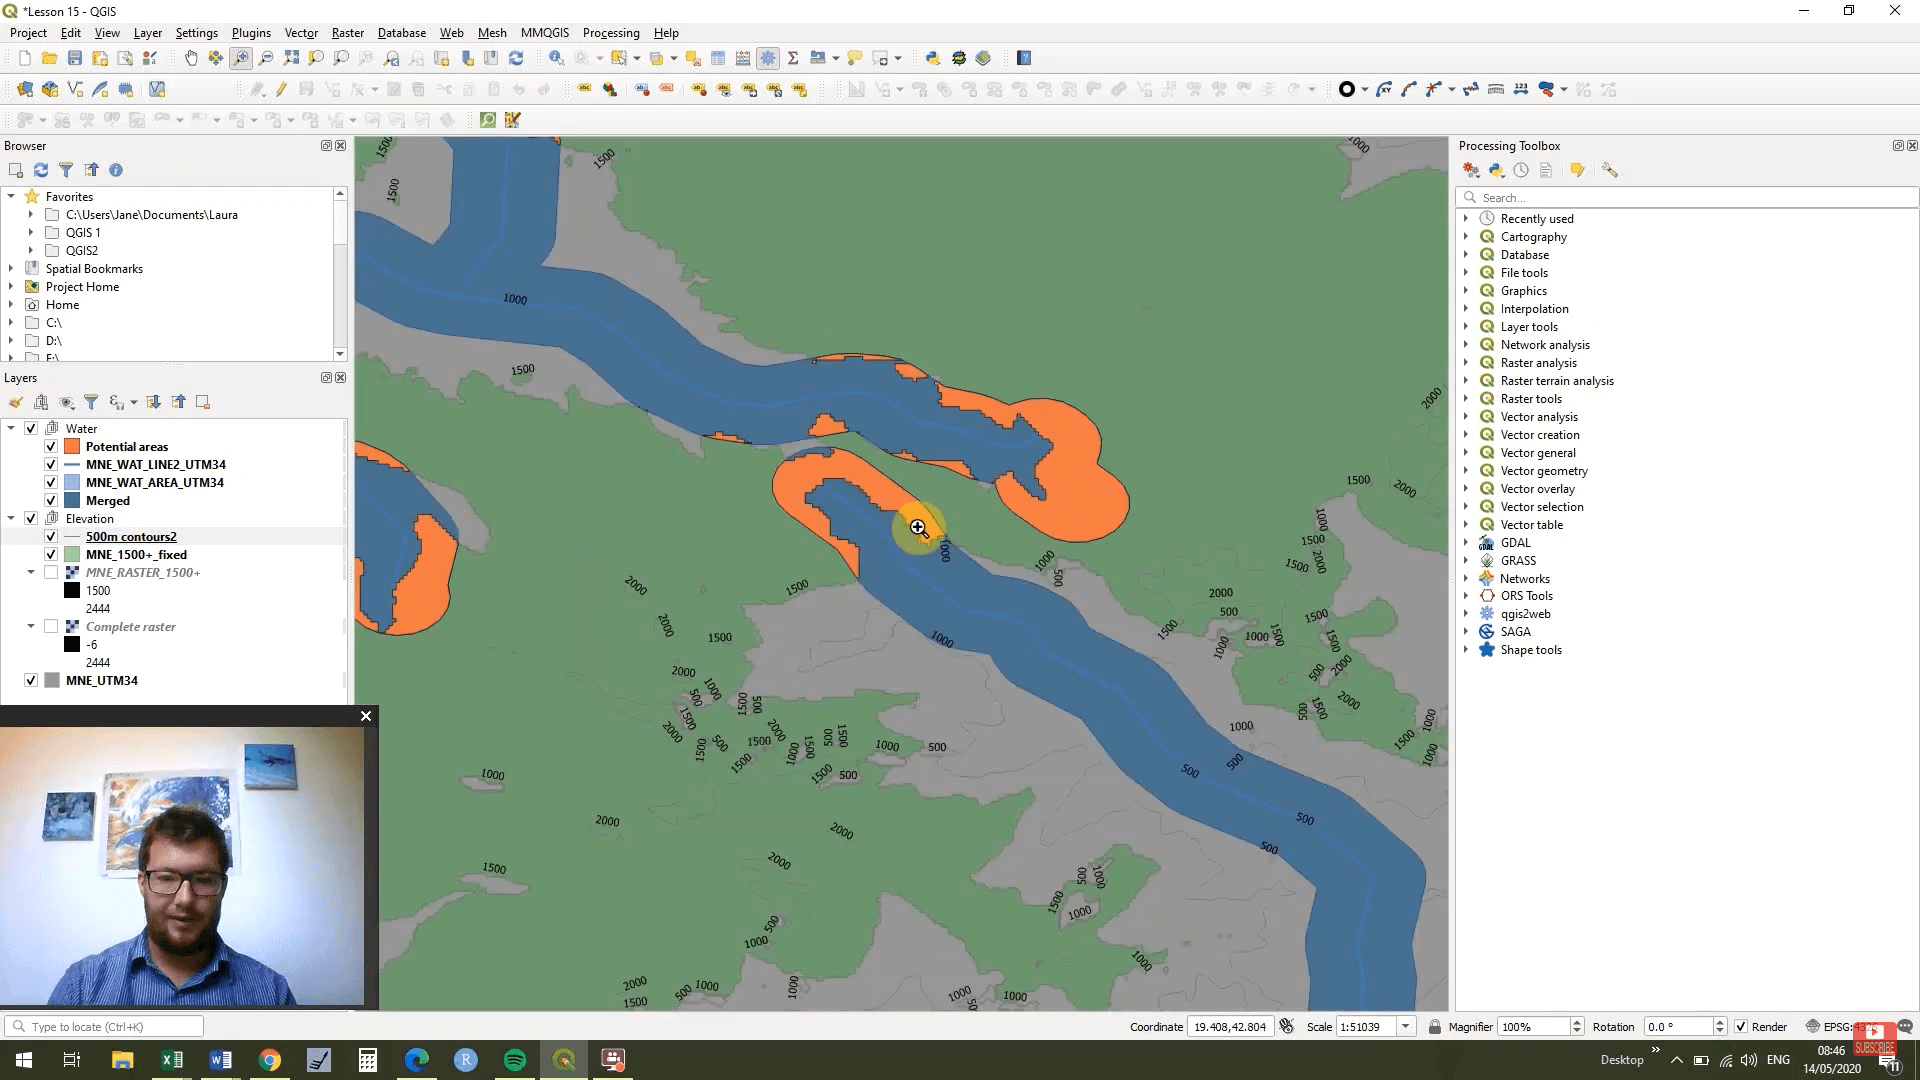Open the Vector menu
Viewport: 1920px width, 1080px height.
point(301,33)
